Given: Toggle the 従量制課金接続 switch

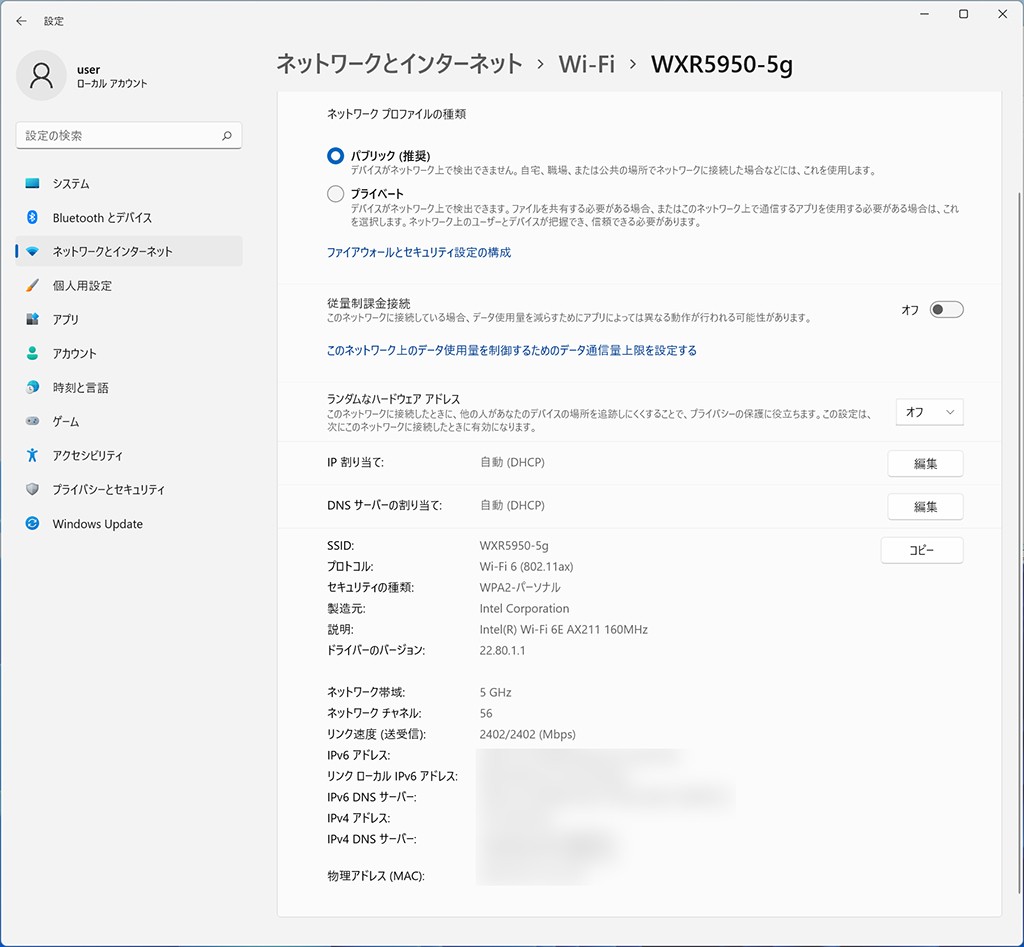Looking at the screenshot, I should tap(946, 310).
